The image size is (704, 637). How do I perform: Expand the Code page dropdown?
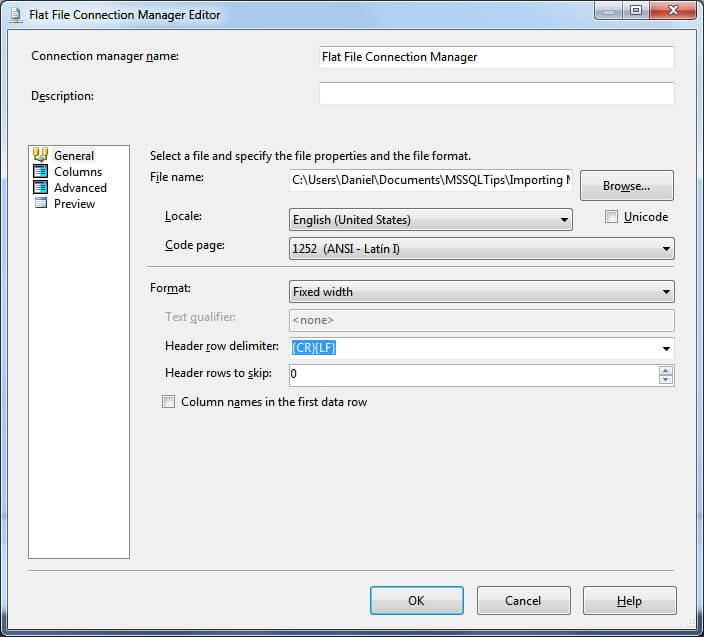point(482,249)
